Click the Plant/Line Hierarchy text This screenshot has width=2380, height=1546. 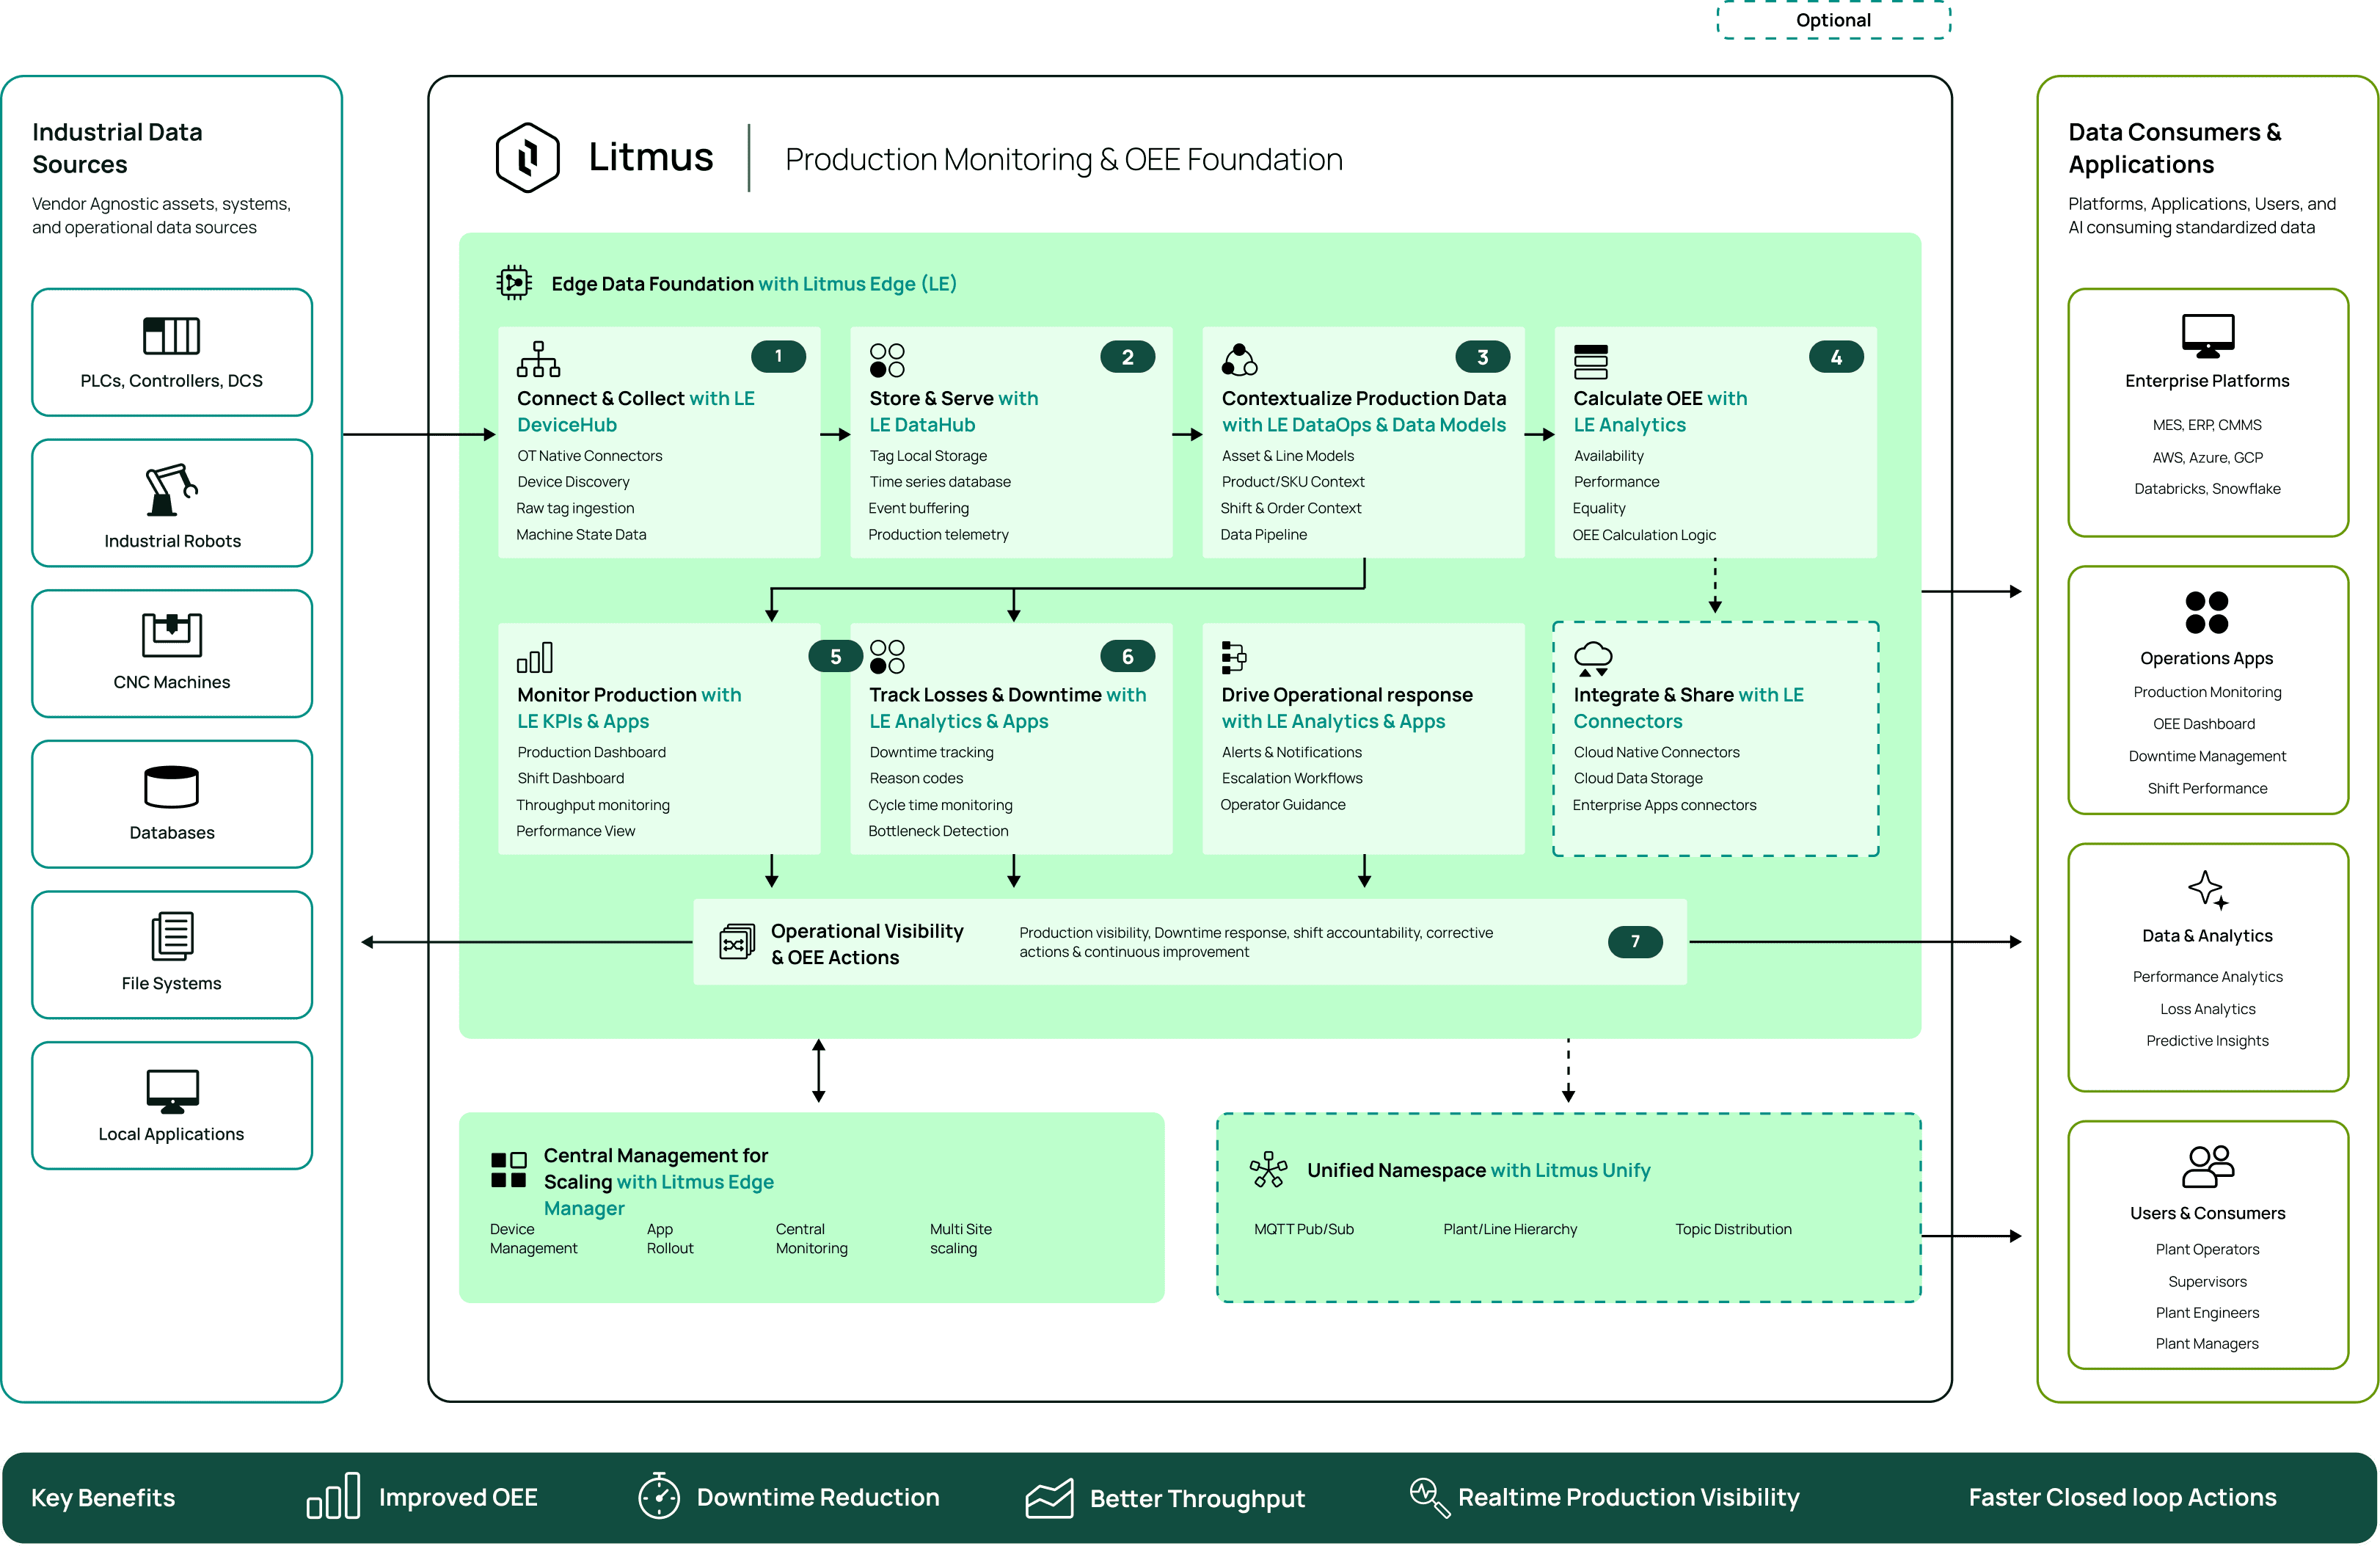(x=1510, y=1229)
